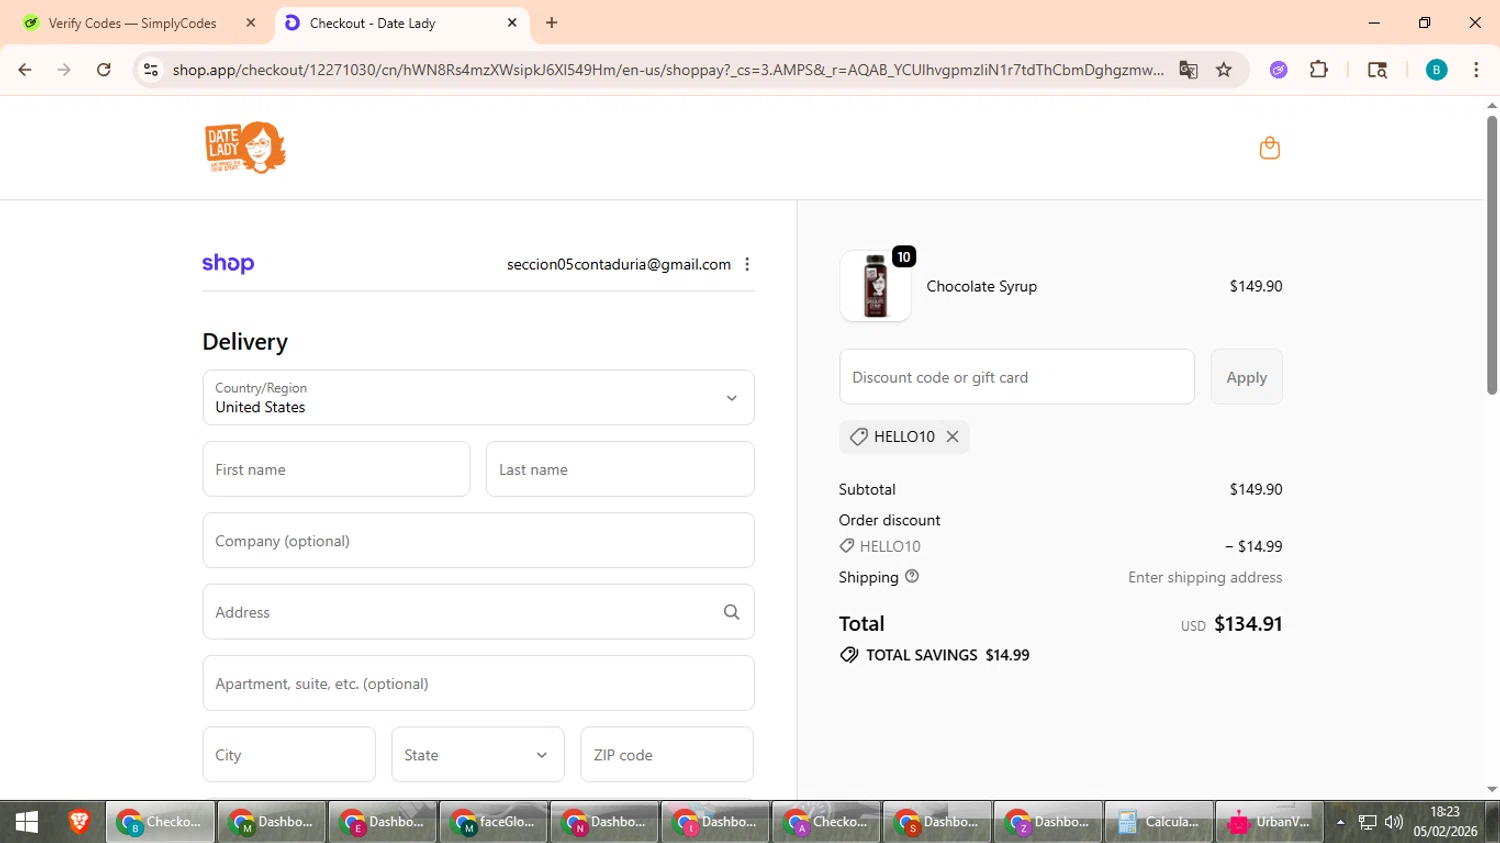Click the browser forward arrow

[64, 70]
